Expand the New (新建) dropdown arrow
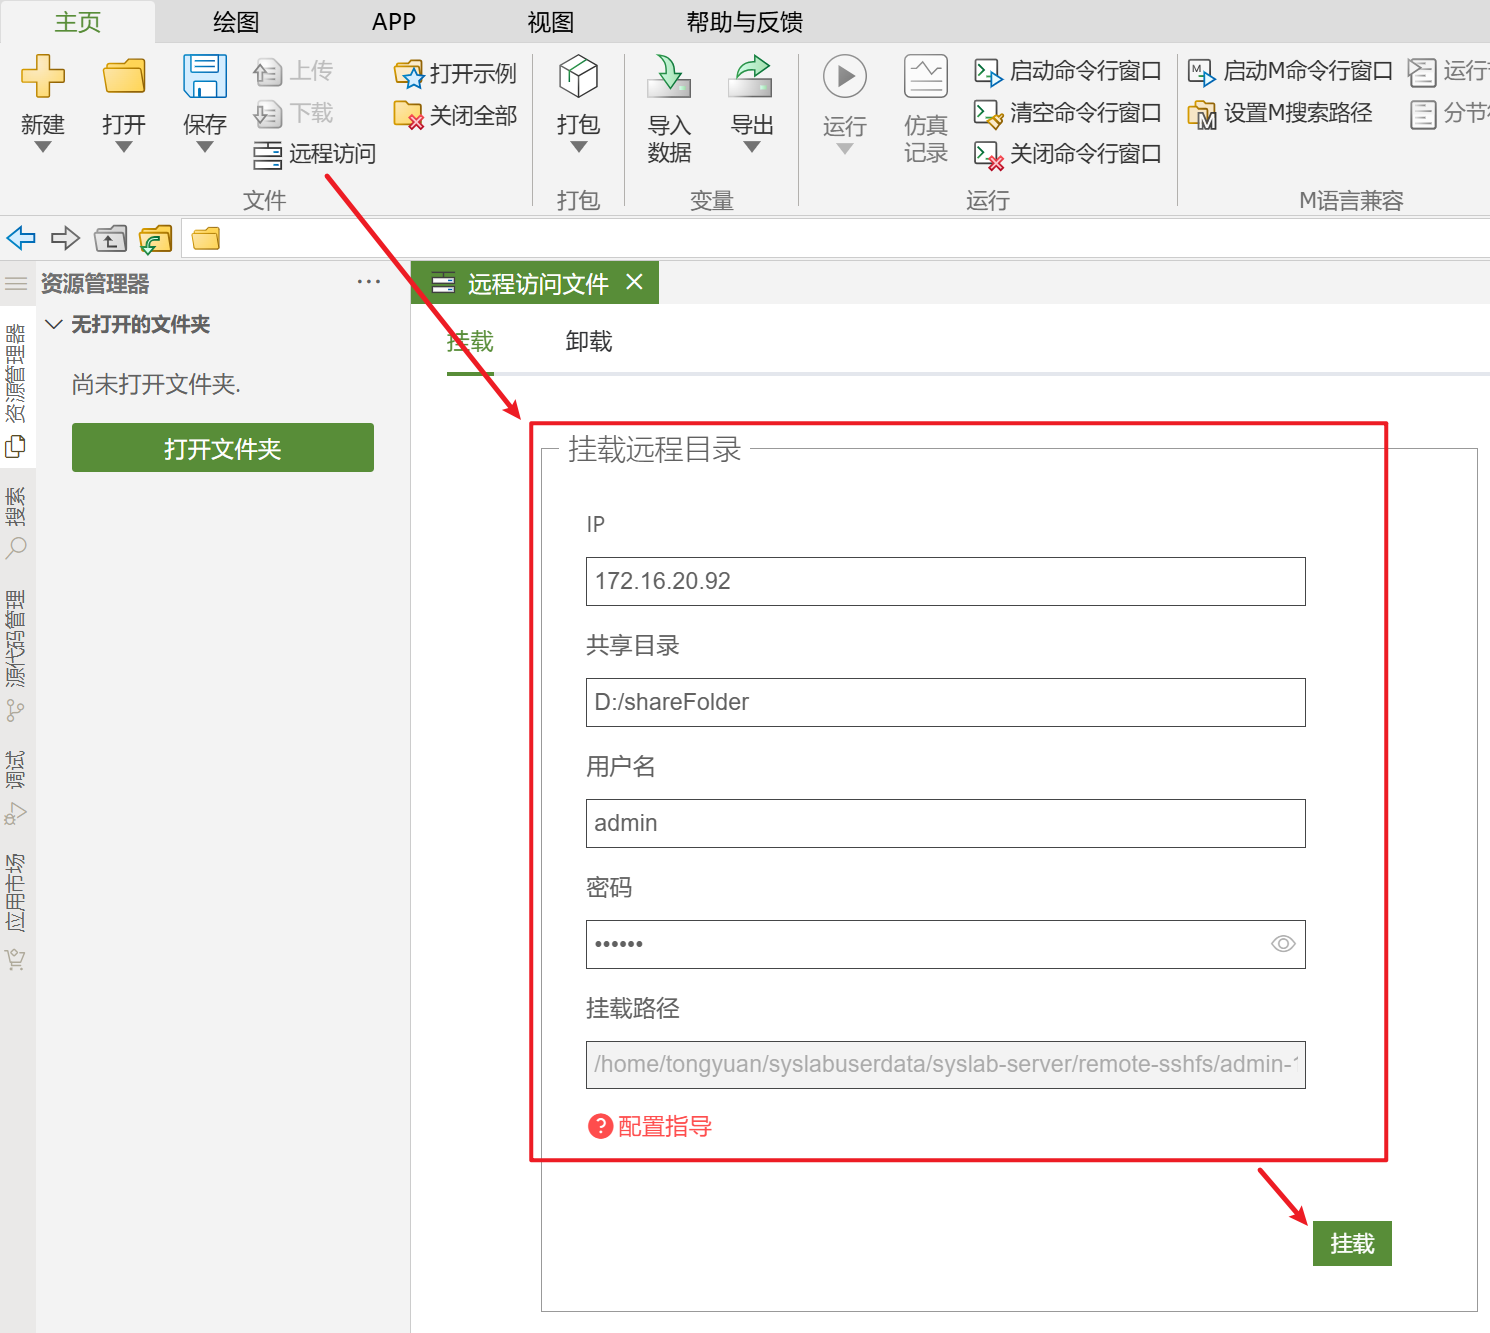The height and width of the screenshot is (1333, 1490). (x=42, y=147)
